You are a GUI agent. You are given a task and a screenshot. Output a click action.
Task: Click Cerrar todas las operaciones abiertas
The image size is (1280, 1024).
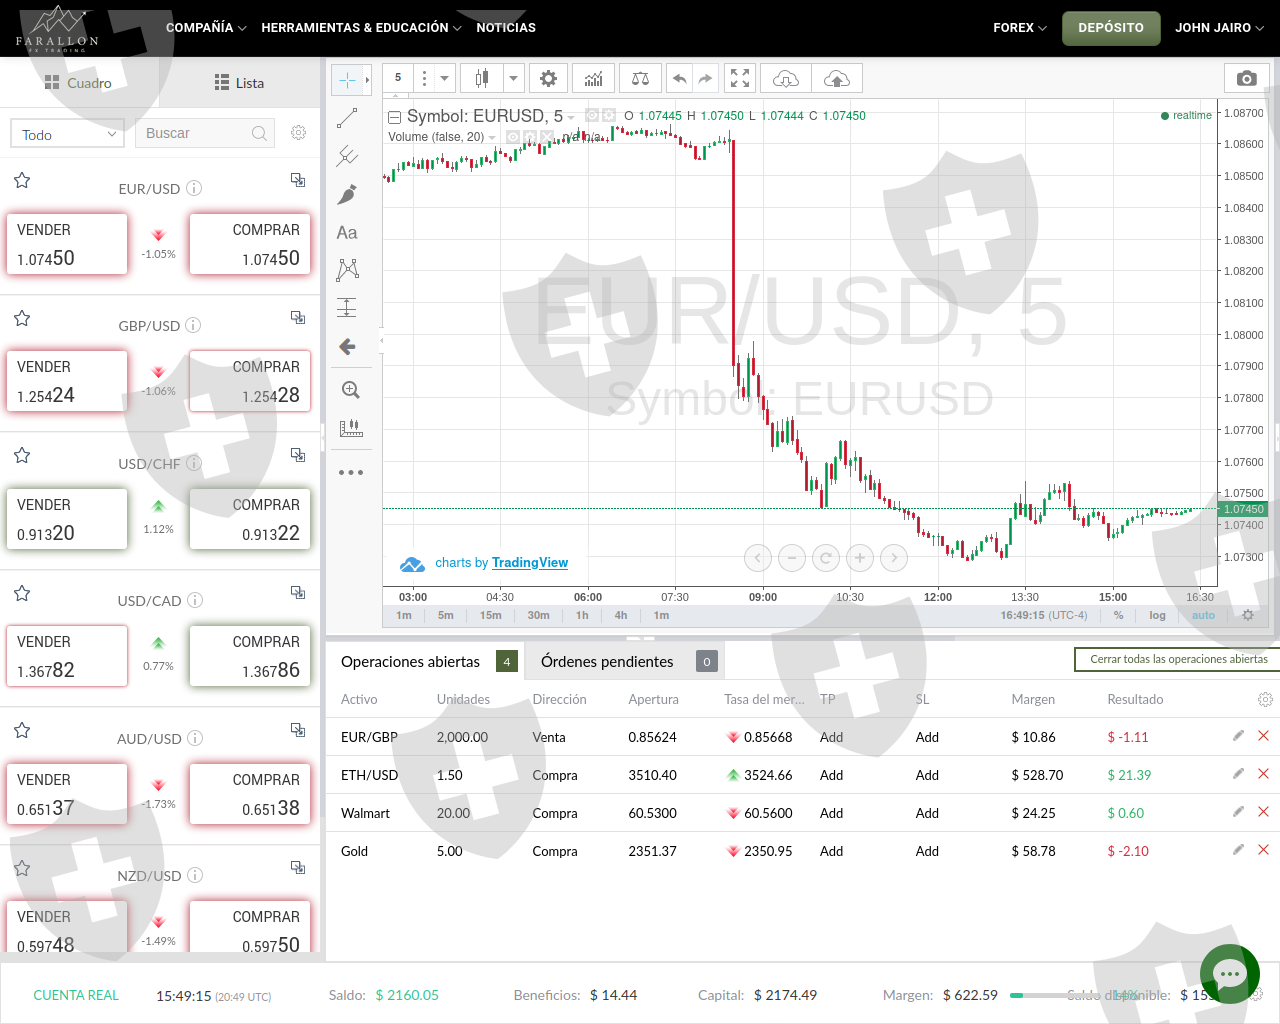click(x=1178, y=659)
